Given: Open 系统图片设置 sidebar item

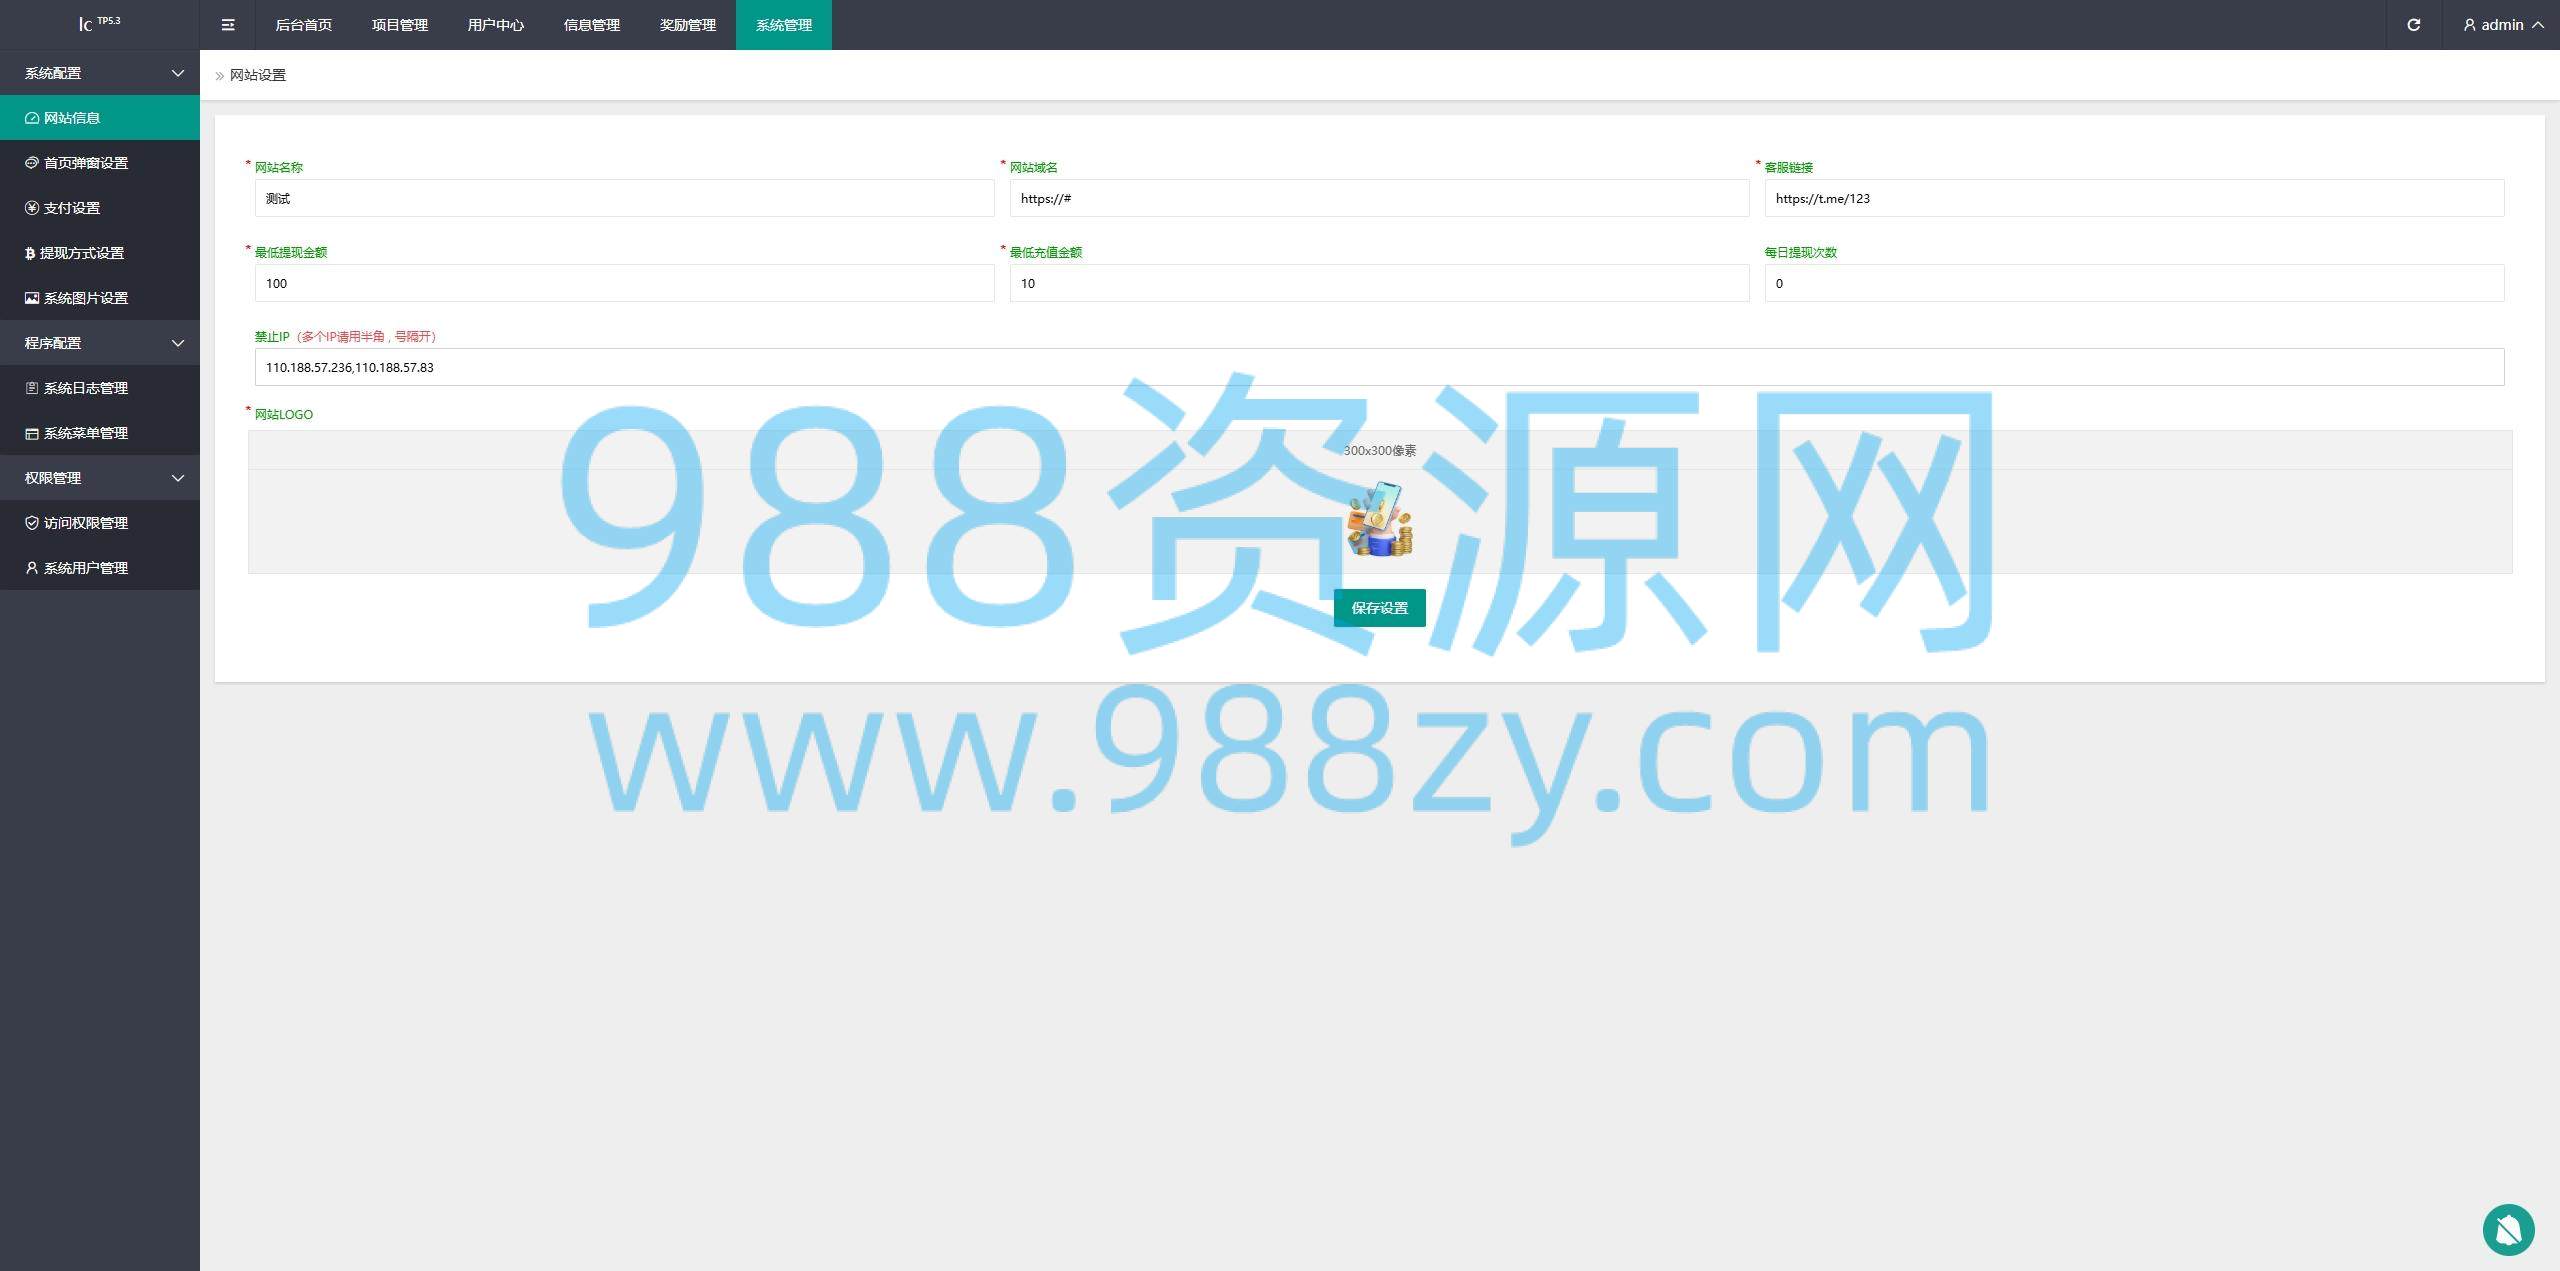Looking at the screenshot, I should pos(86,298).
